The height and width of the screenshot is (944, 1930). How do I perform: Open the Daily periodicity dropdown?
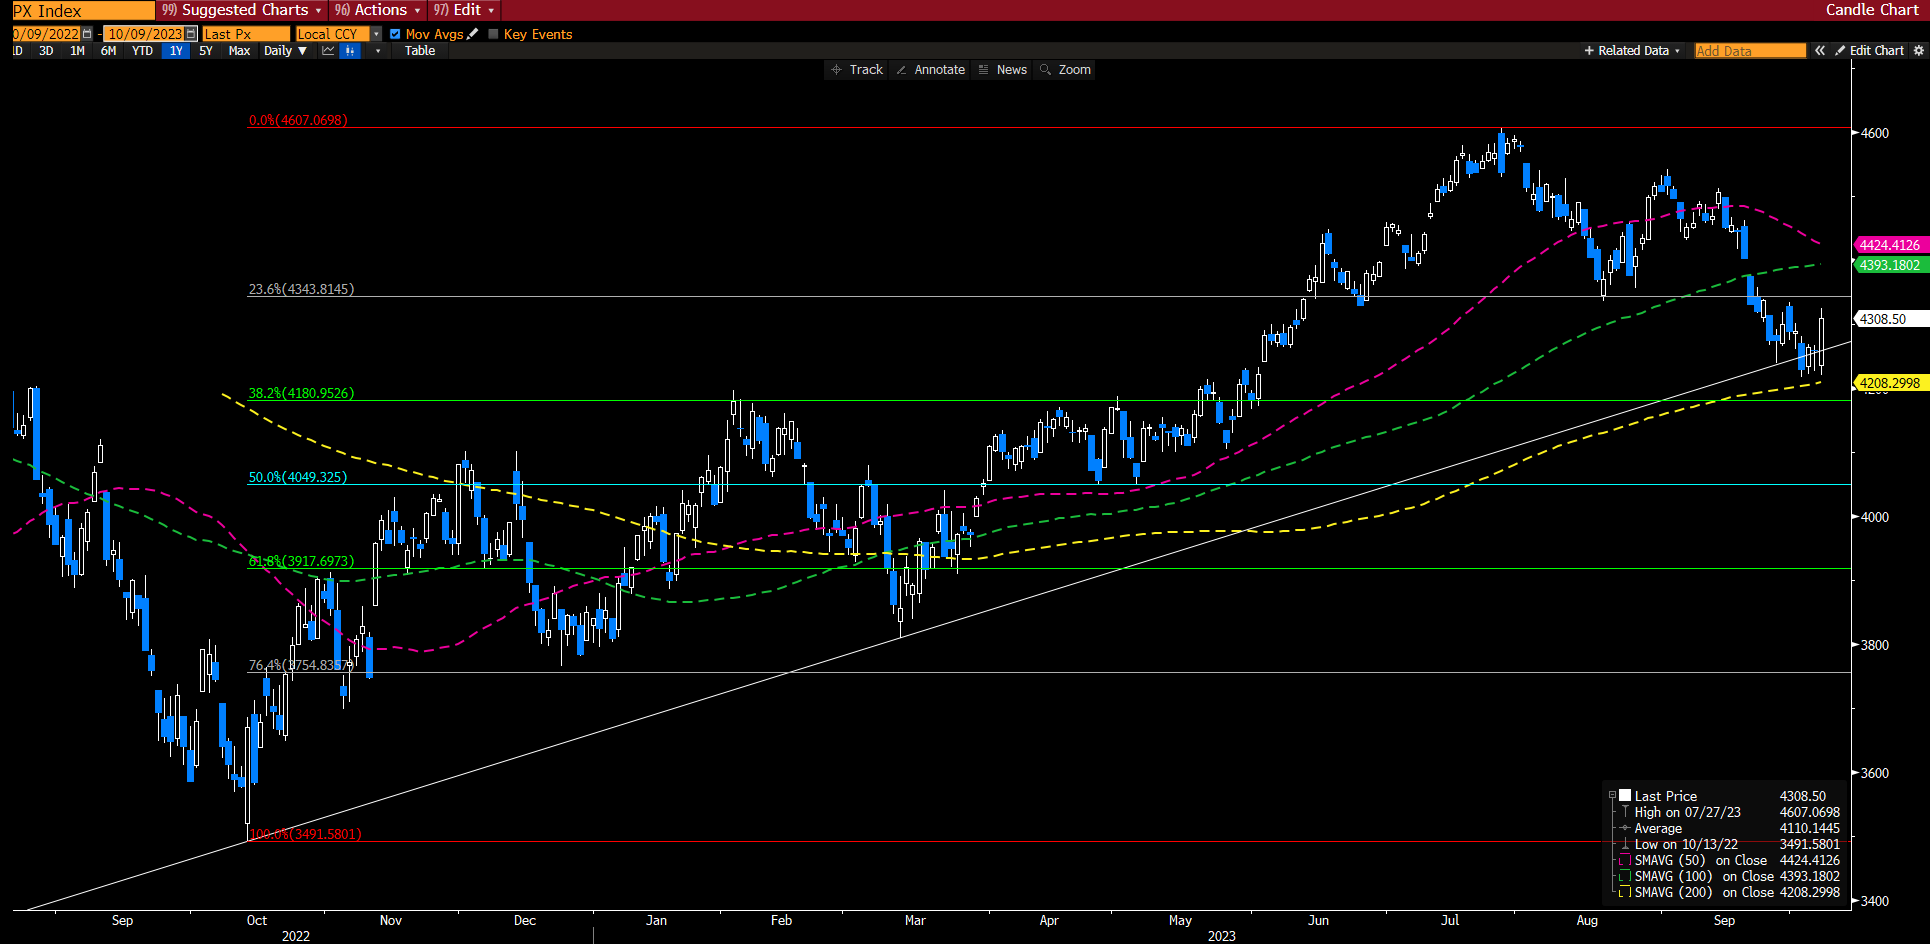(285, 51)
